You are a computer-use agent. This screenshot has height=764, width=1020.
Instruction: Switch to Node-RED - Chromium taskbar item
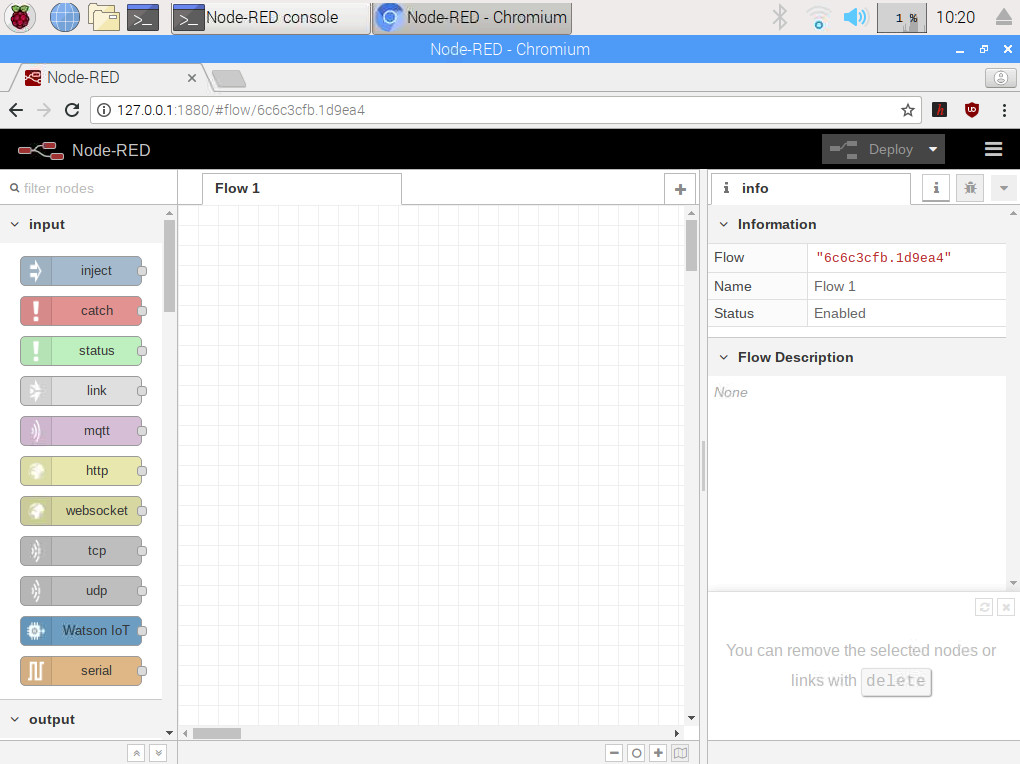point(472,18)
